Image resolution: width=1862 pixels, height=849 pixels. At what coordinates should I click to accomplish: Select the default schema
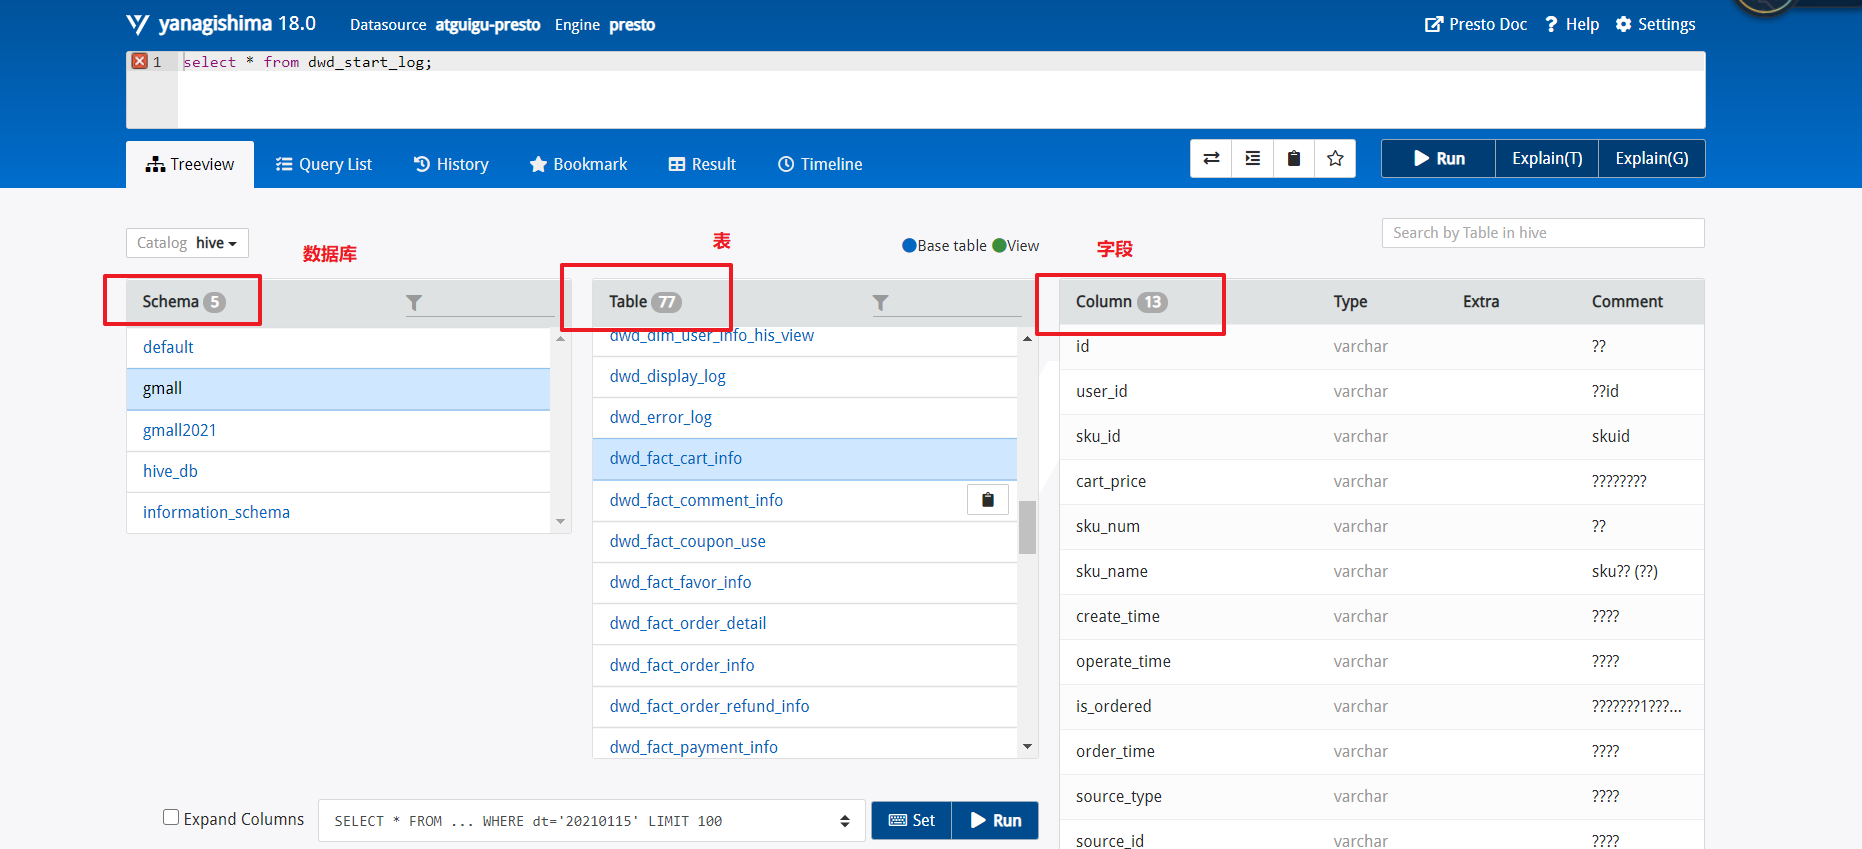(338, 347)
